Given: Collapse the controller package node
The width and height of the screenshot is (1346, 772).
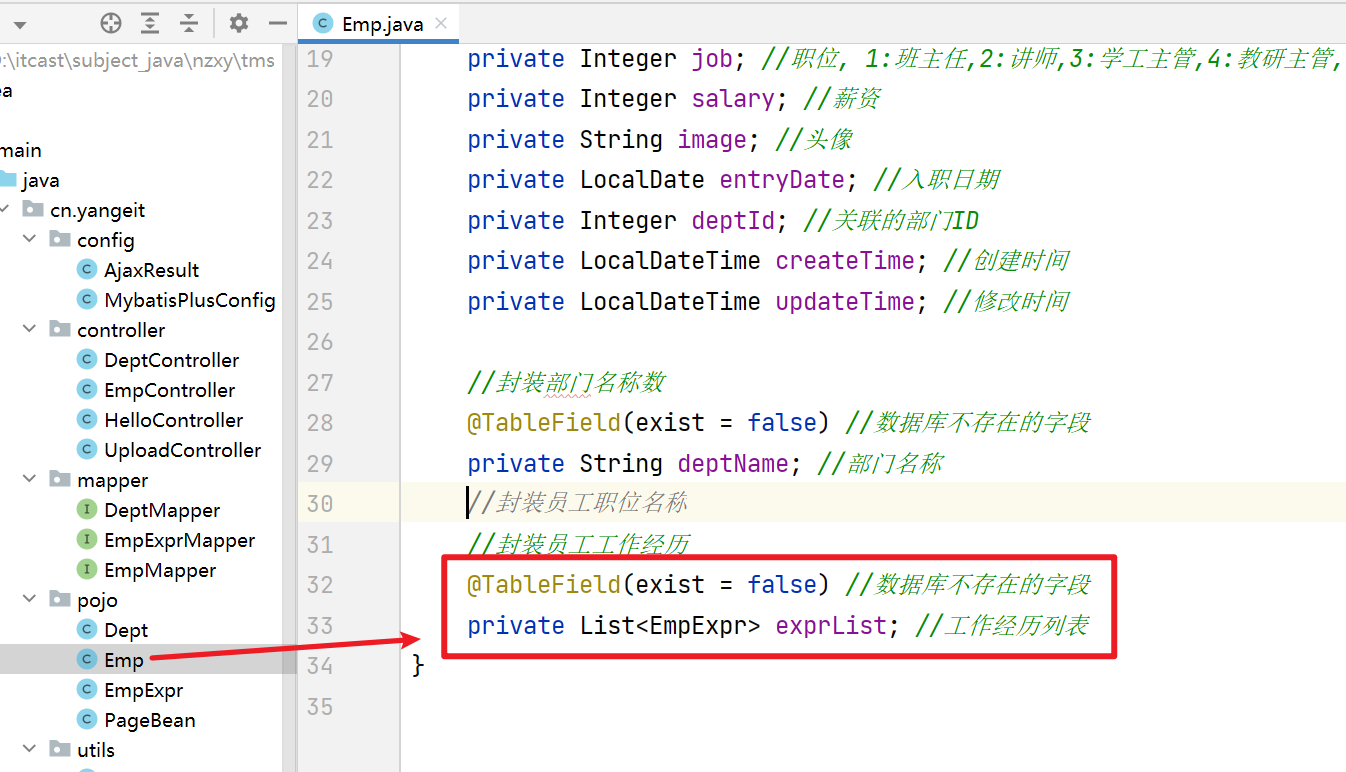Looking at the screenshot, I should coord(32,330).
